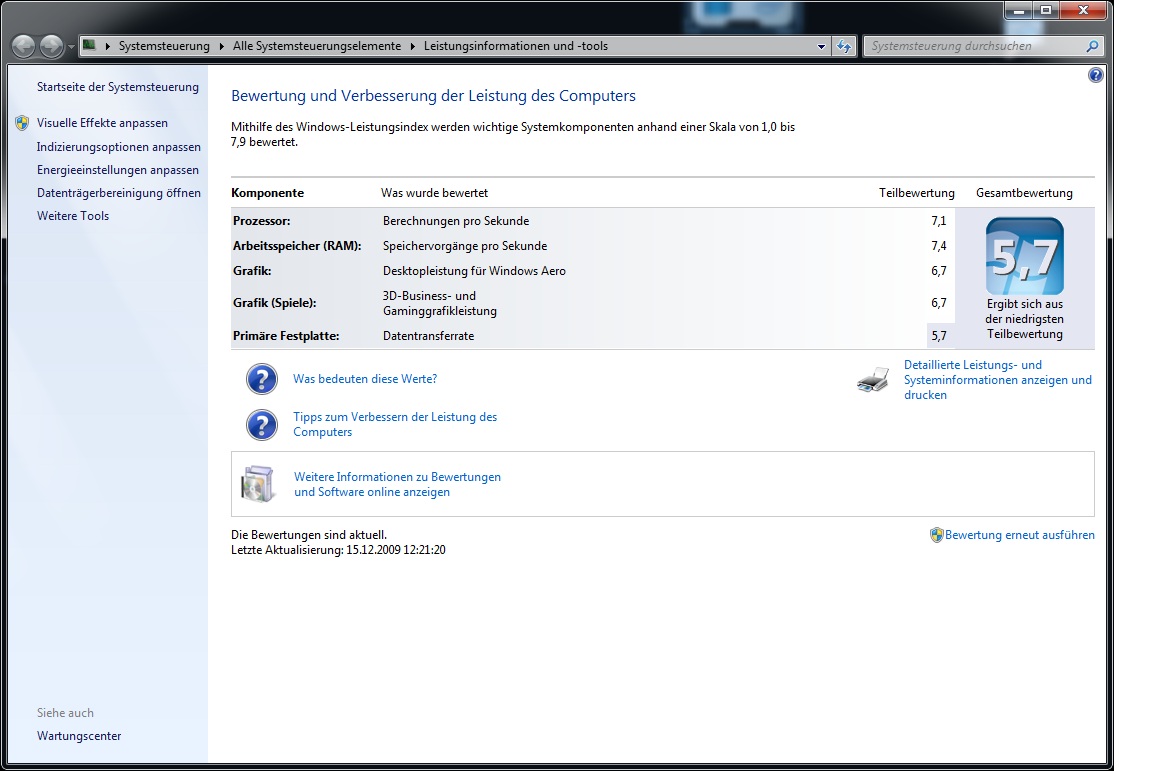
Task: Open Indizierungsoptionen anpassen
Action: pos(118,147)
